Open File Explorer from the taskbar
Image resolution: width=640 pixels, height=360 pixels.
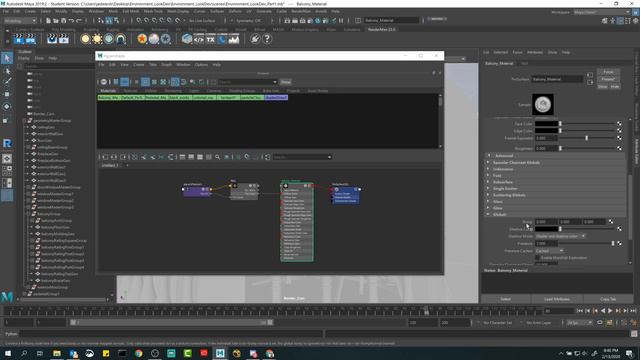(x=57, y=353)
